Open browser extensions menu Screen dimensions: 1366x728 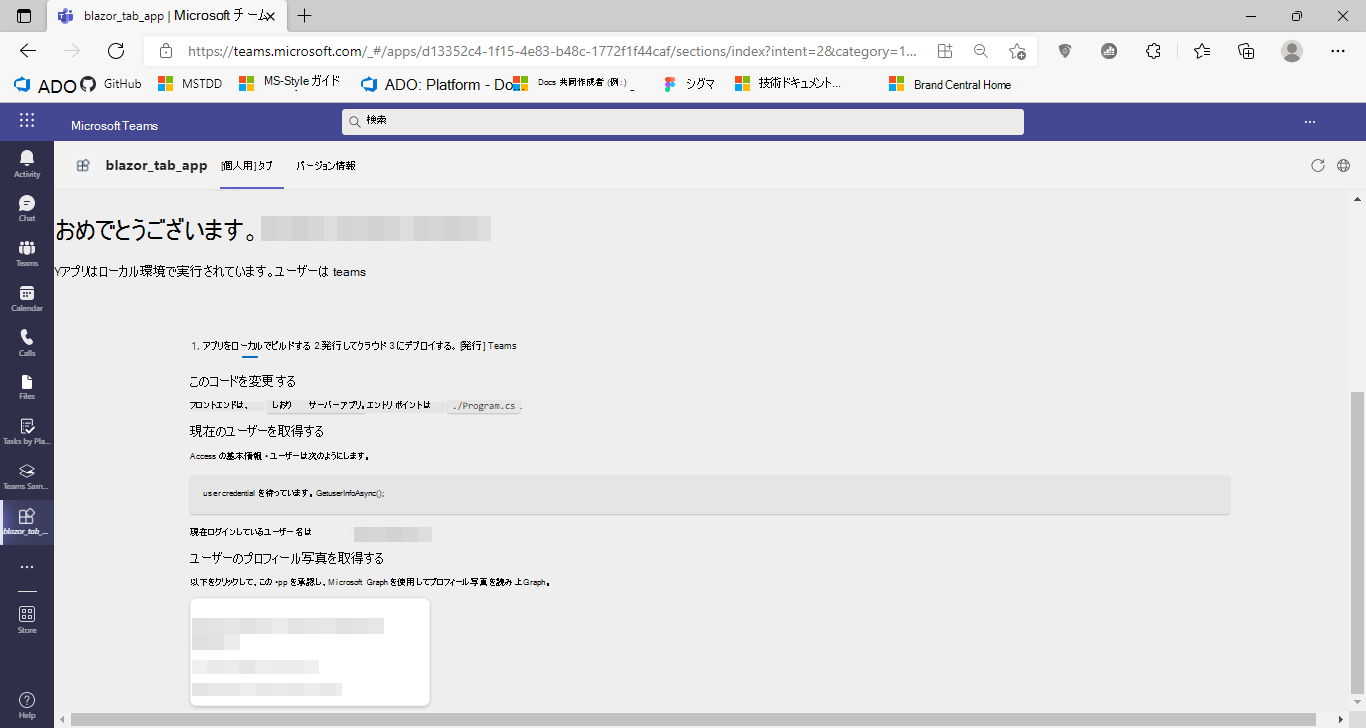click(1153, 51)
